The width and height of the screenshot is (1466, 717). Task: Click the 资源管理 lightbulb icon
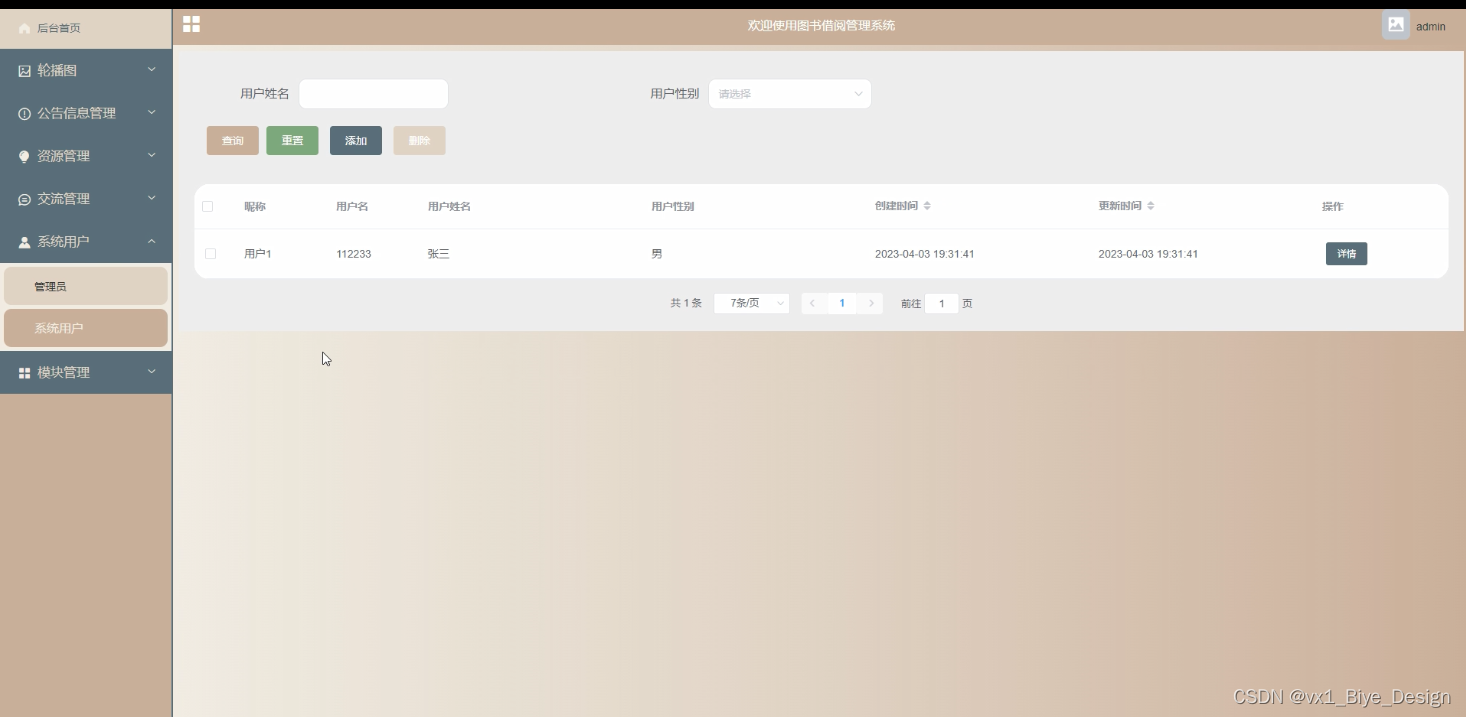coord(25,157)
